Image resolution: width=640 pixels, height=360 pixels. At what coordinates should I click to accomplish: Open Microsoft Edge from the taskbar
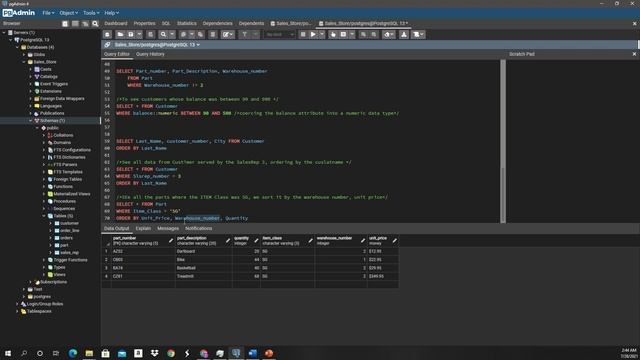pos(73,353)
